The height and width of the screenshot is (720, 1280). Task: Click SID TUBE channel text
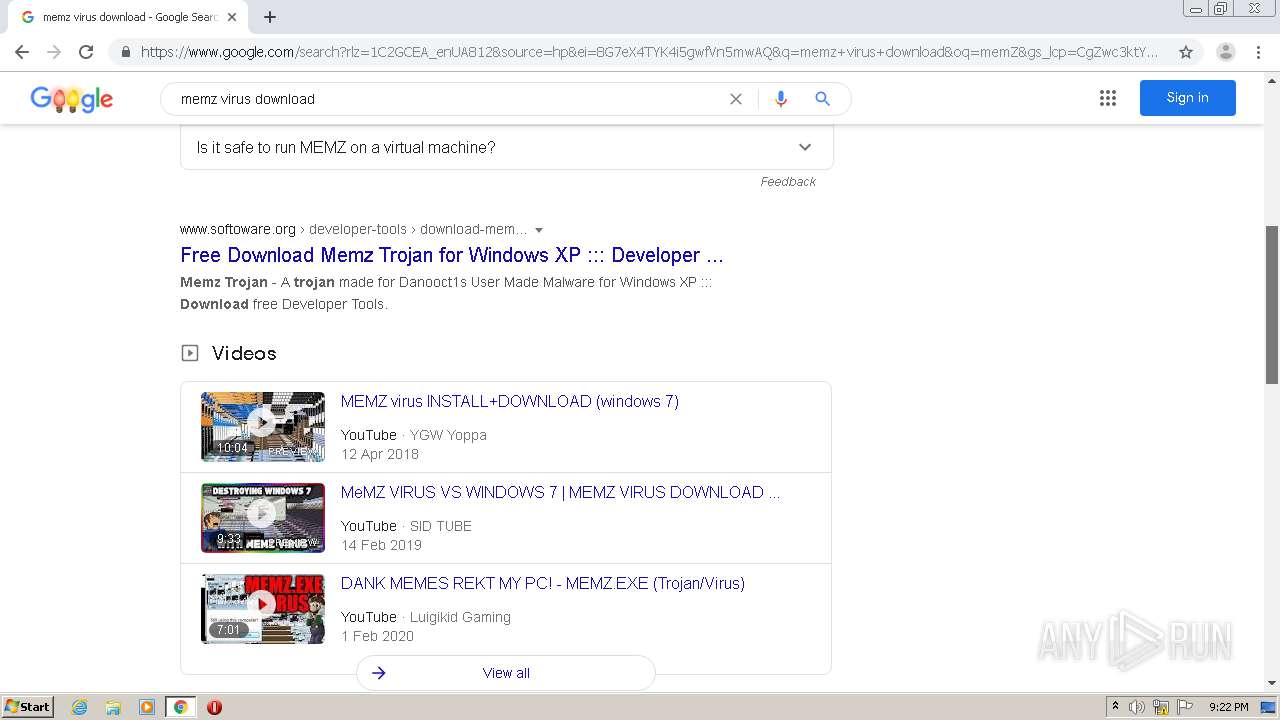pos(441,526)
